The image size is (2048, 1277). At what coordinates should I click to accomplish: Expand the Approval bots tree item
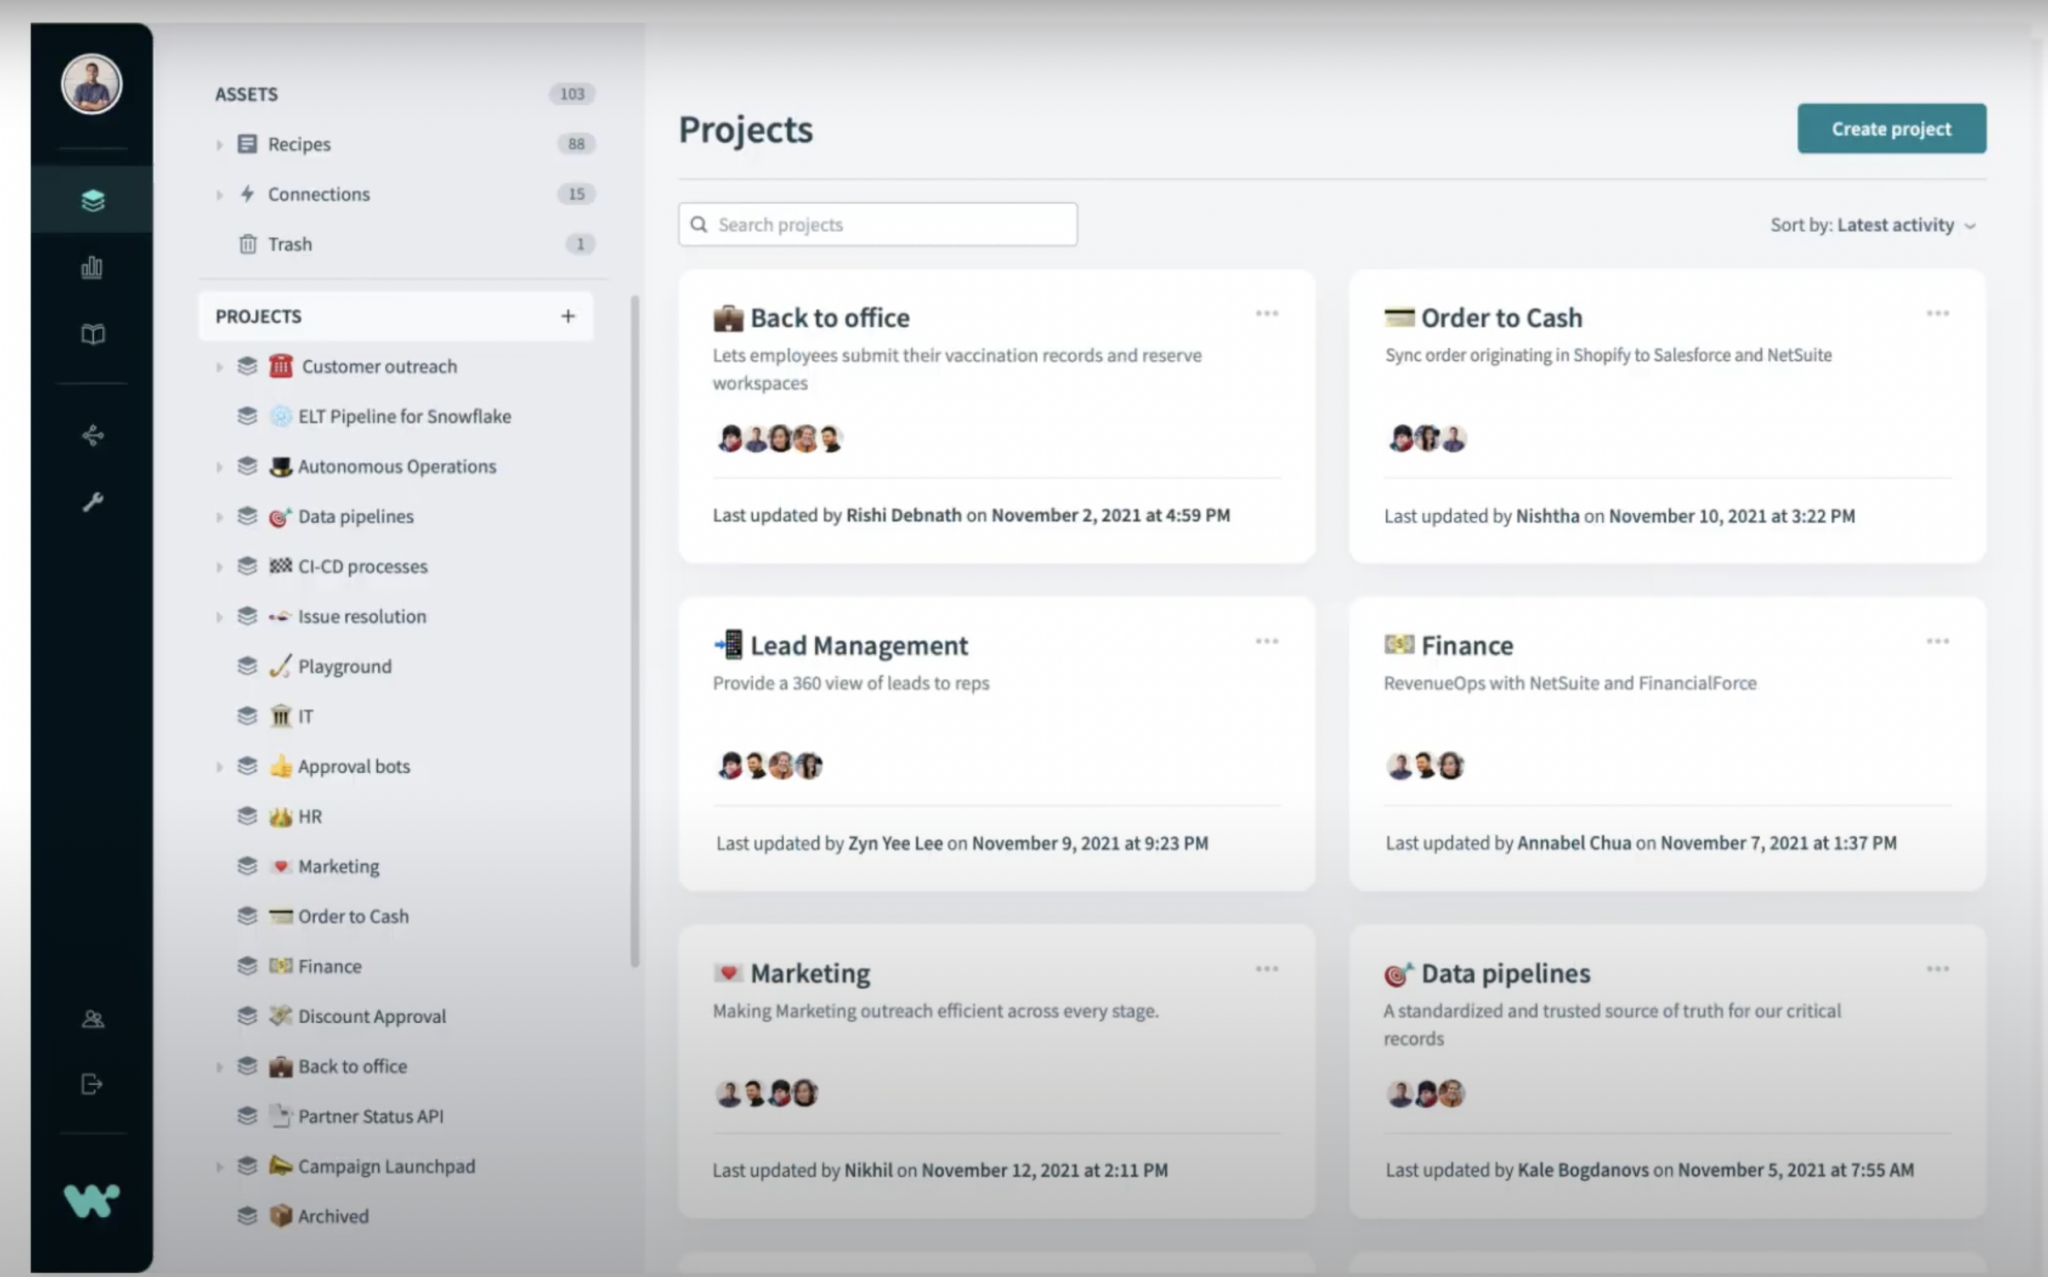(x=220, y=766)
